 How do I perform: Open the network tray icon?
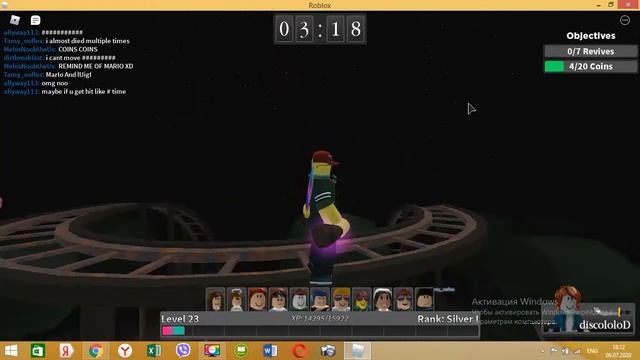point(577,351)
